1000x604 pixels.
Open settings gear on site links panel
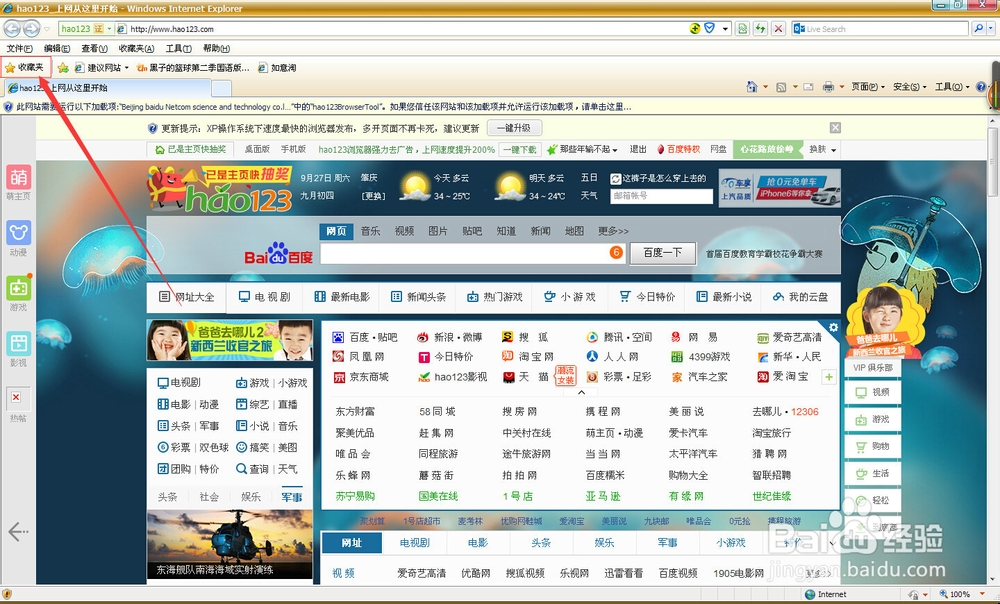click(x=833, y=327)
